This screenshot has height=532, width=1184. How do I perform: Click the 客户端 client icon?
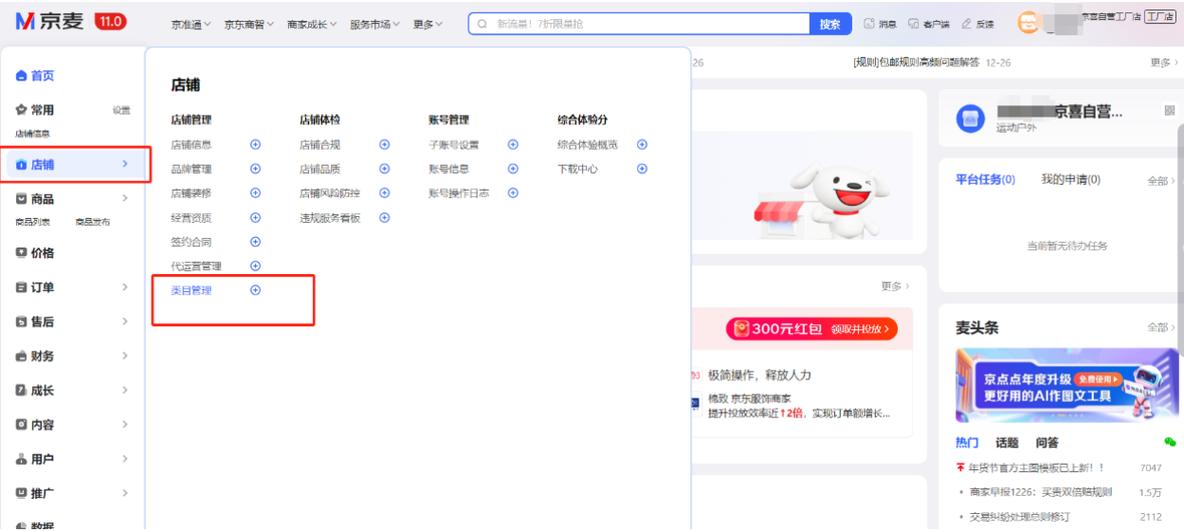pyautogui.click(x=913, y=24)
